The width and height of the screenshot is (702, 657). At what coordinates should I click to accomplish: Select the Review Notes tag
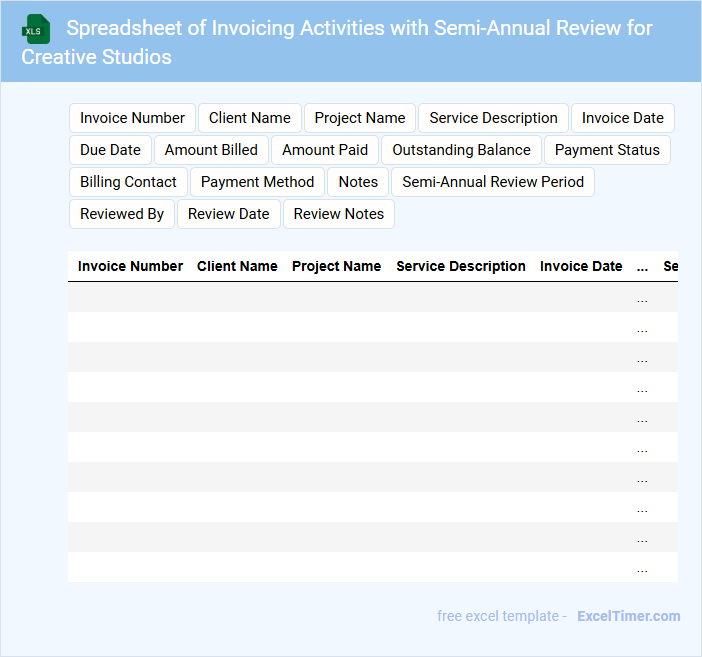pos(339,214)
